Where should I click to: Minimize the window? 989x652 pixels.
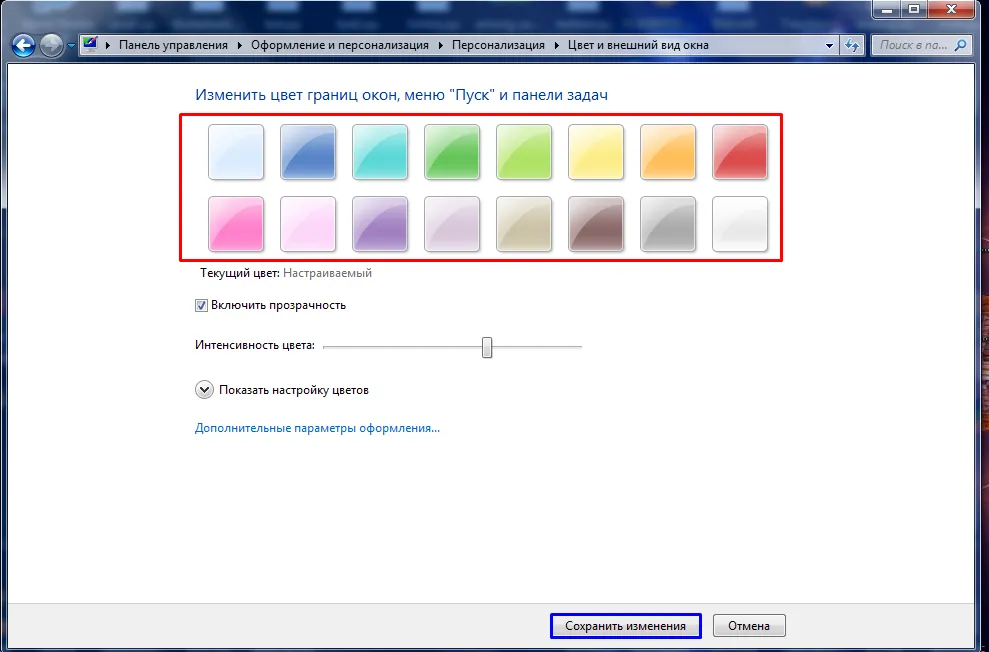(x=887, y=9)
